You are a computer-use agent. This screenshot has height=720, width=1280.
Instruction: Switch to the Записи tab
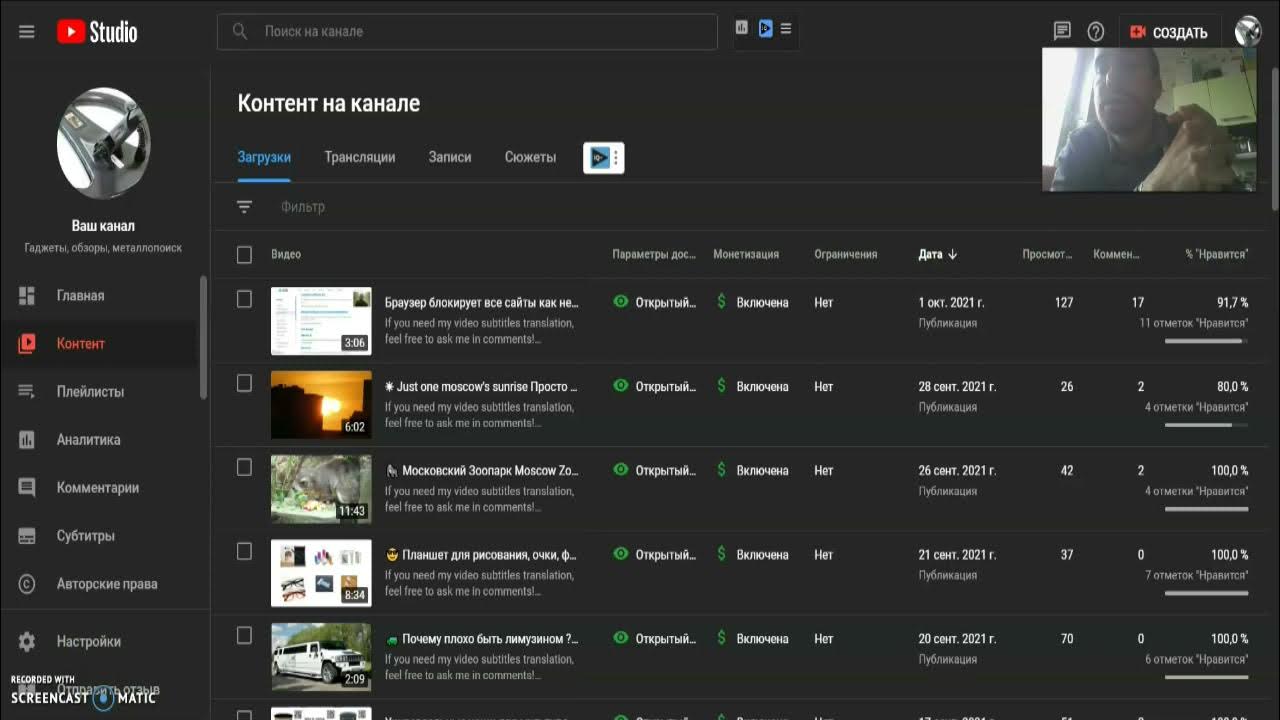(450, 157)
